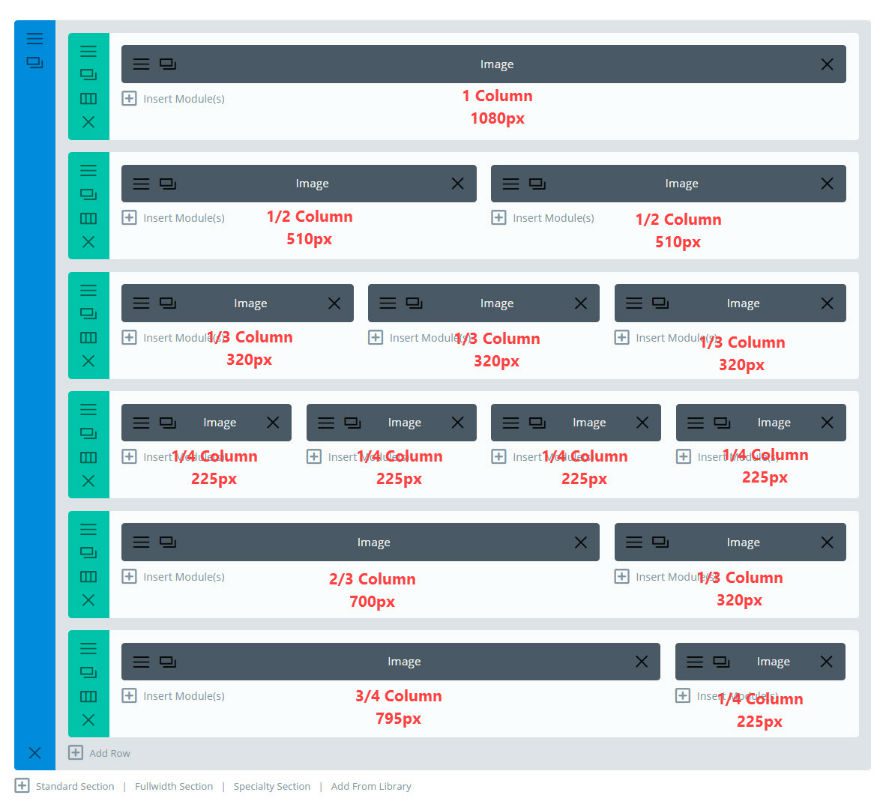Clone the 2/3 plus 1/3 row
880x804 pixels.
(88, 553)
